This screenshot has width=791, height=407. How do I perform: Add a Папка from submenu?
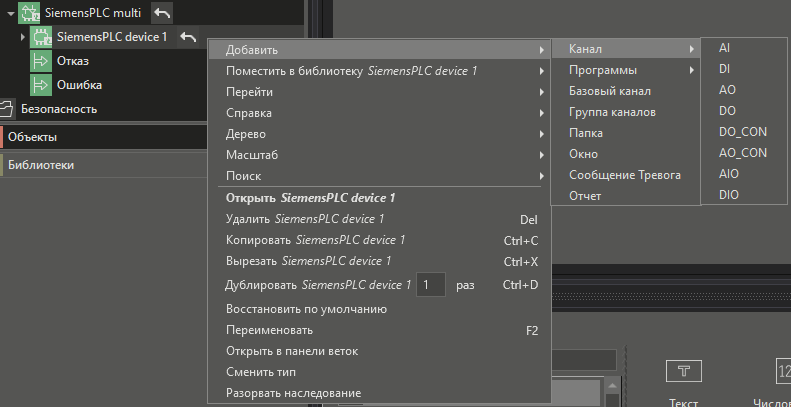point(625,133)
